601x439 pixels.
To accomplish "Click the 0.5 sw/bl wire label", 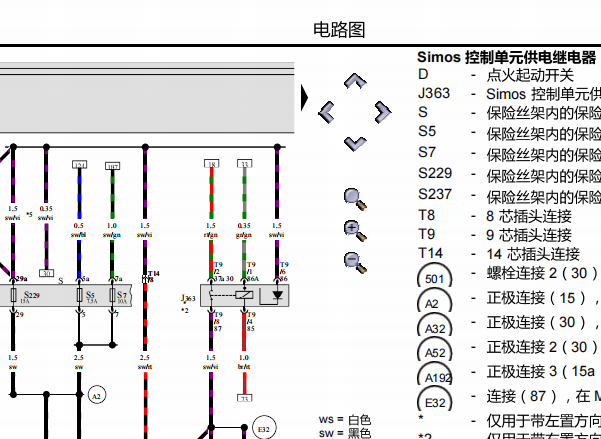I will 79,230.
